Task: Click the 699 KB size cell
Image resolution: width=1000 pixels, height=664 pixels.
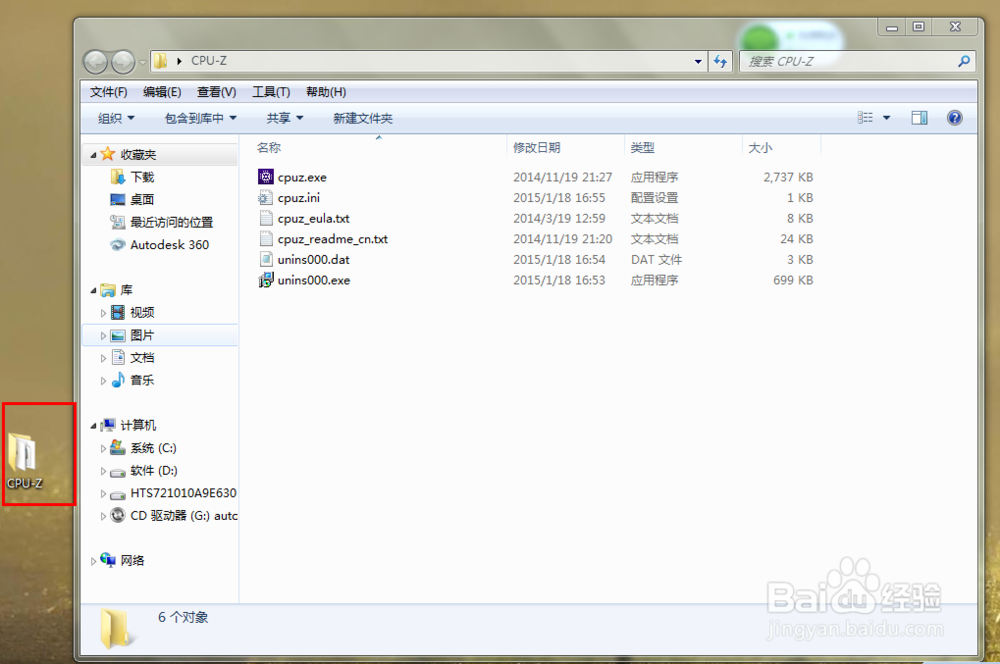Action: [x=793, y=280]
